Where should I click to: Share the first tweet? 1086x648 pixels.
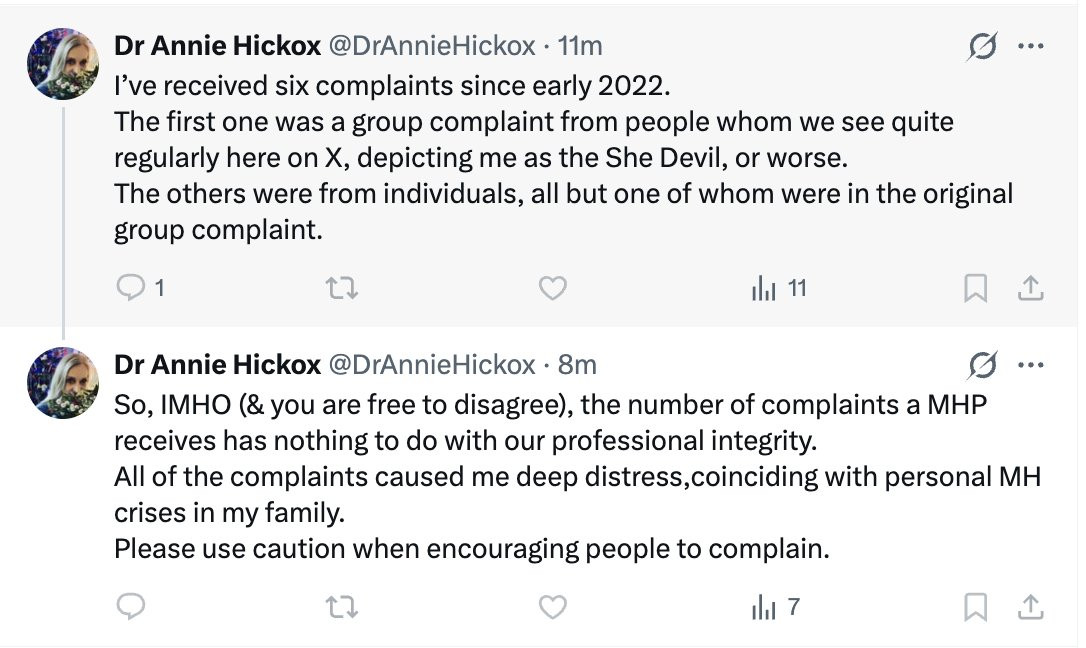click(1031, 288)
